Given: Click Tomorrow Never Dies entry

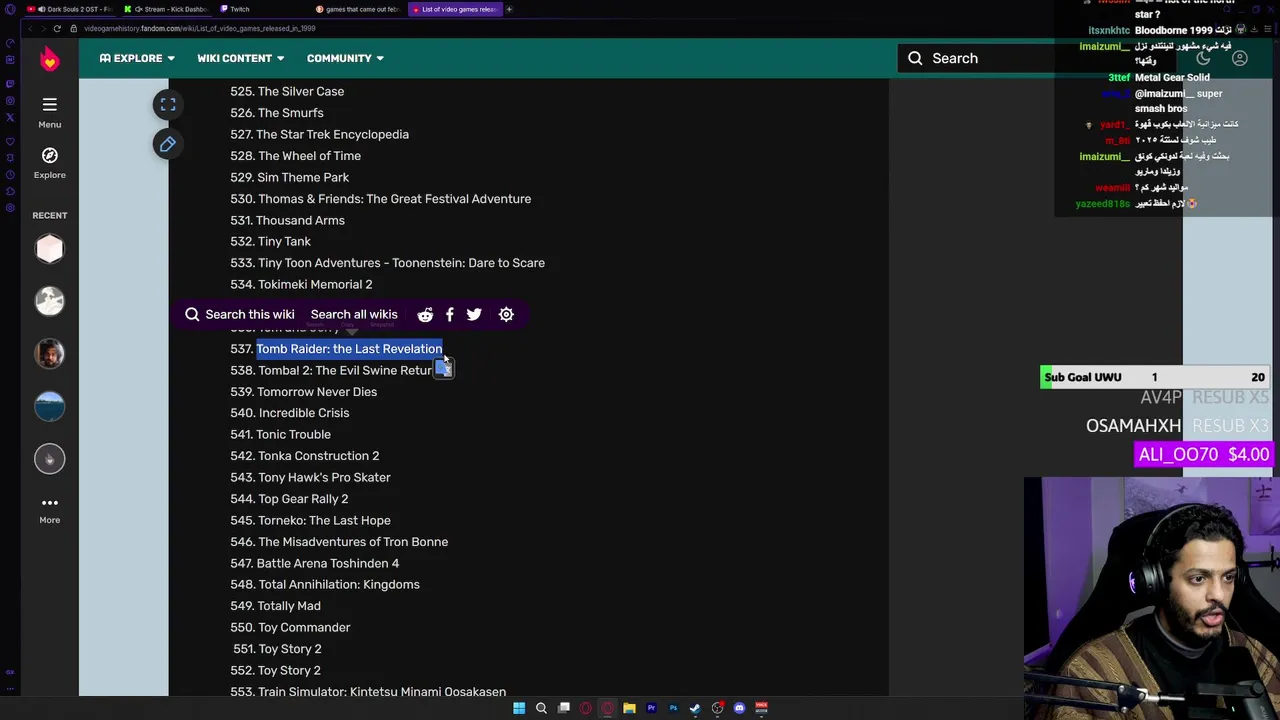Looking at the screenshot, I should [x=317, y=392].
